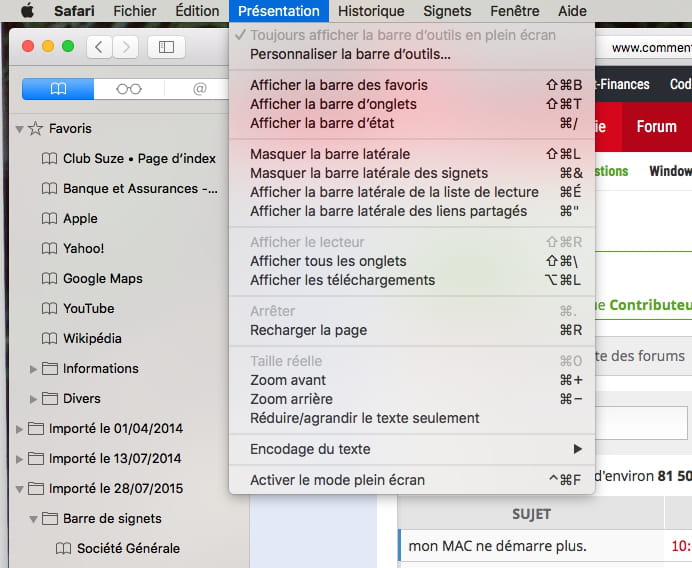Choose Afficher la barre d'onglets
692x568 pixels.
(x=412, y=104)
